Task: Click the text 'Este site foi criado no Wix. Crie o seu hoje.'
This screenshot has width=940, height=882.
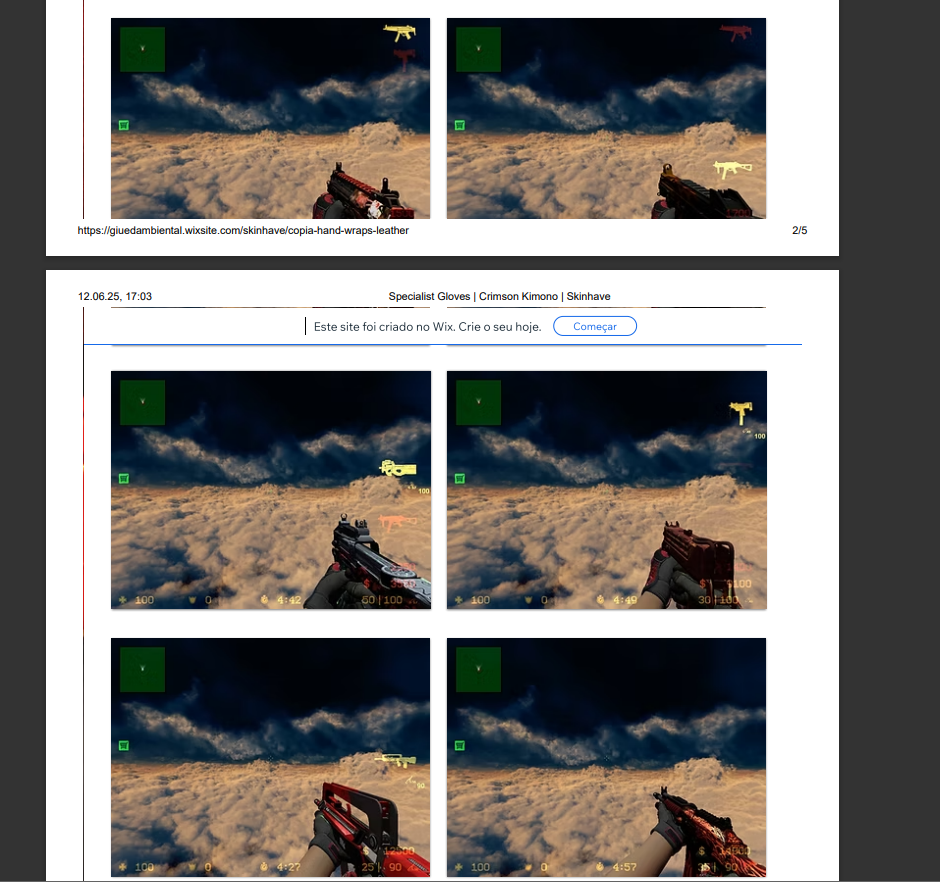Action: tap(427, 327)
